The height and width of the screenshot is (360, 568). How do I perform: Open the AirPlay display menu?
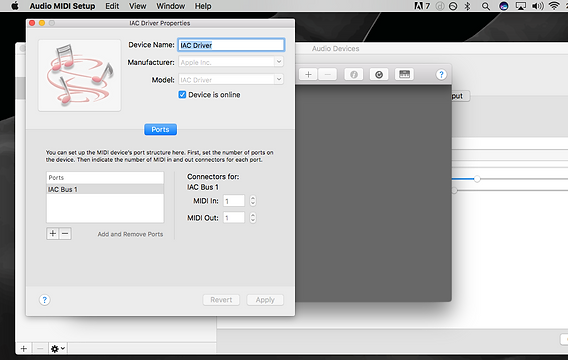521,6
